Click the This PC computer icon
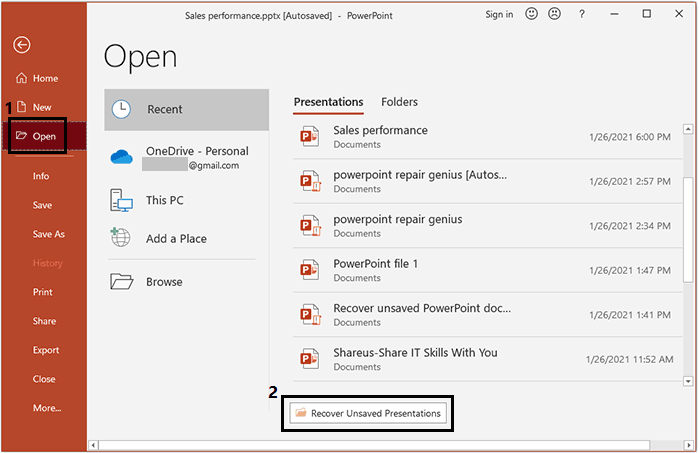The width and height of the screenshot is (700, 453). (x=121, y=200)
